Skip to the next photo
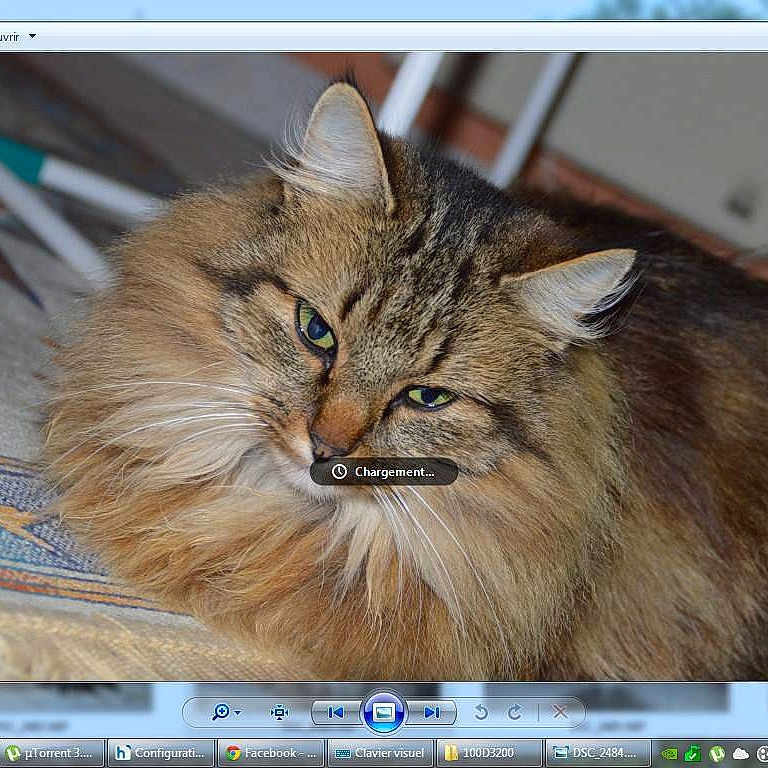Image resolution: width=768 pixels, height=768 pixels. 432,712
